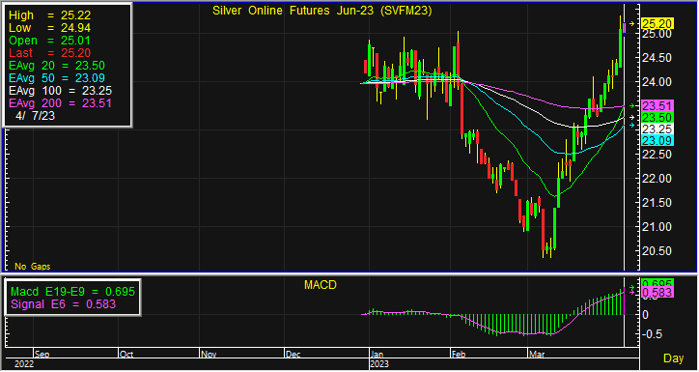Viewport: 699px width, 372px height.
Task: Click the 24.00 price axis label
Action: coord(657,82)
